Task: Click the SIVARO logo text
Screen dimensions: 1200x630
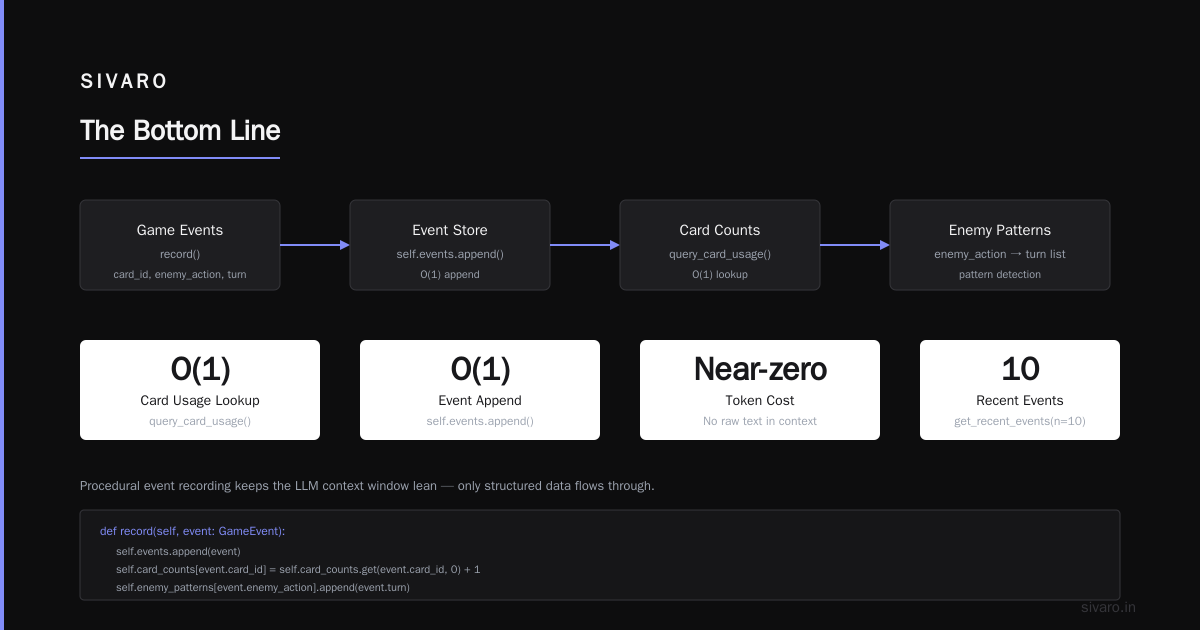Action: pyautogui.click(x=124, y=82)
